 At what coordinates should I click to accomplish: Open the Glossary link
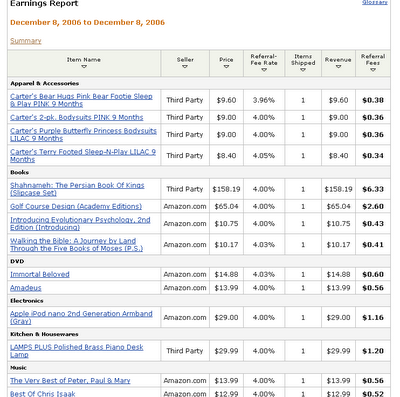(x=375, y=2)
